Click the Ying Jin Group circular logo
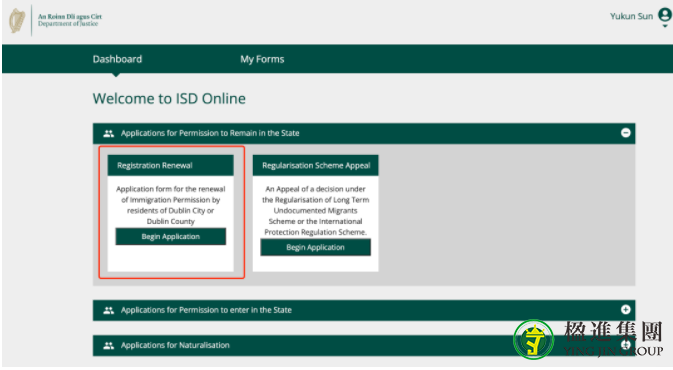Viewport: 673px width, 370px height. (534, 340)
